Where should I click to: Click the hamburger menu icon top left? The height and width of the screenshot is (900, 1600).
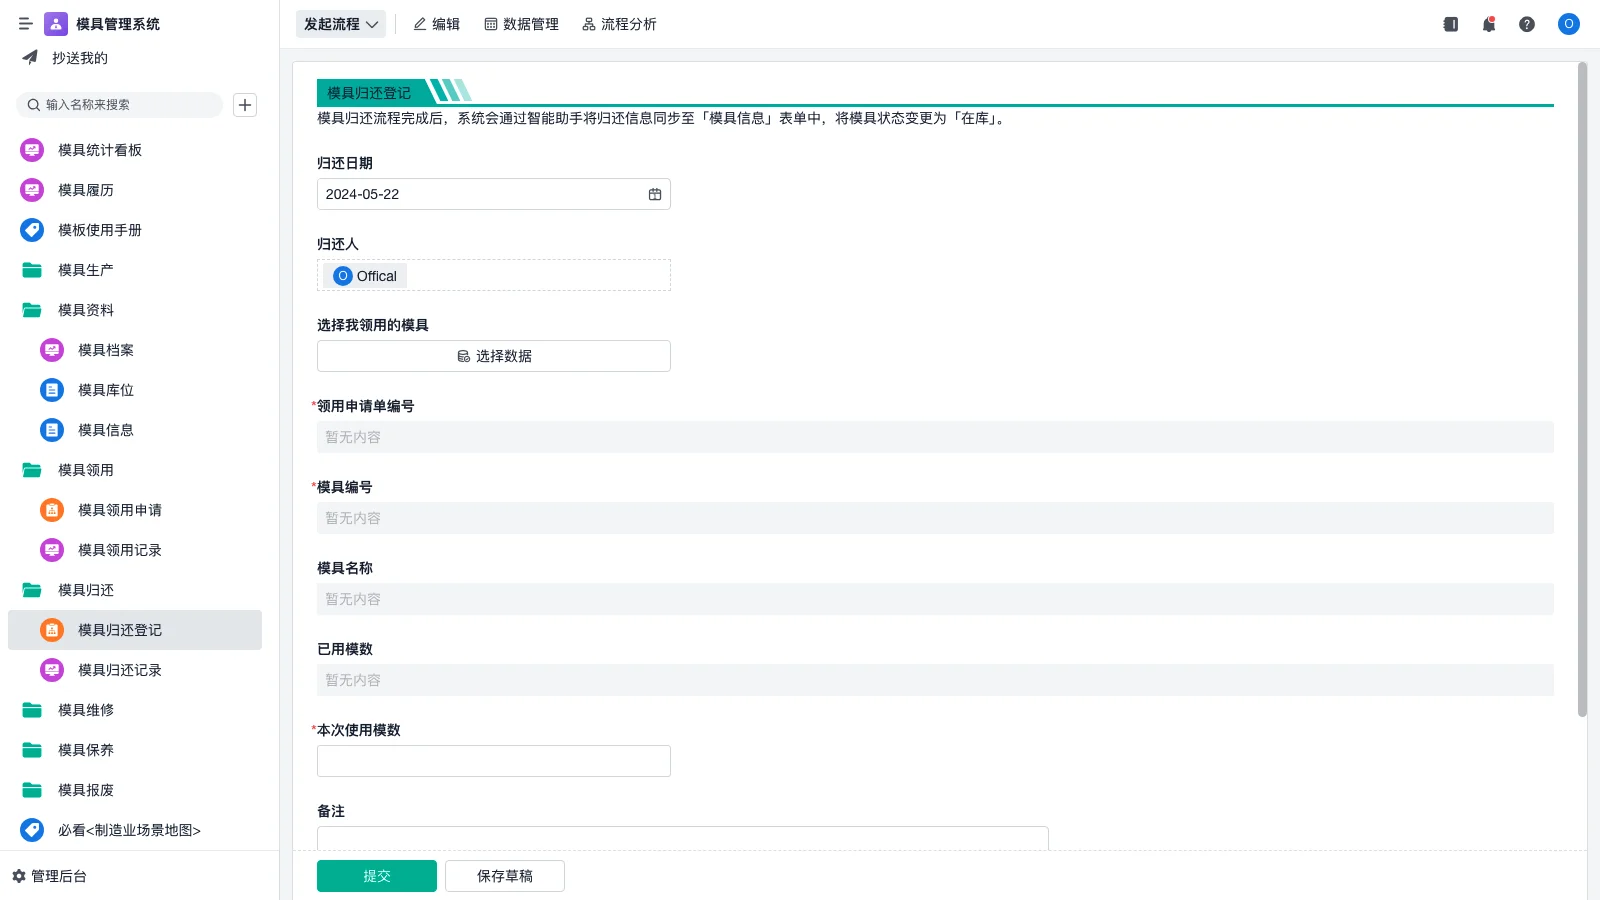(26, 24)
